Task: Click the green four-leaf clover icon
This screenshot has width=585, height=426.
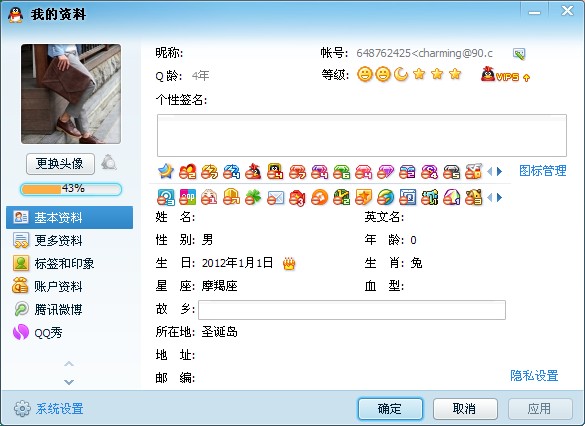Action: coord(253,197)
